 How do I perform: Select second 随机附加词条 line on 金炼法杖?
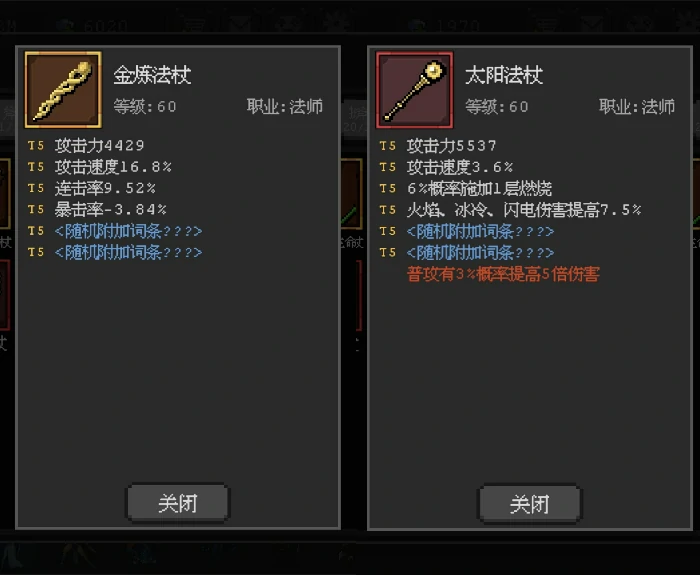point(129,252)
